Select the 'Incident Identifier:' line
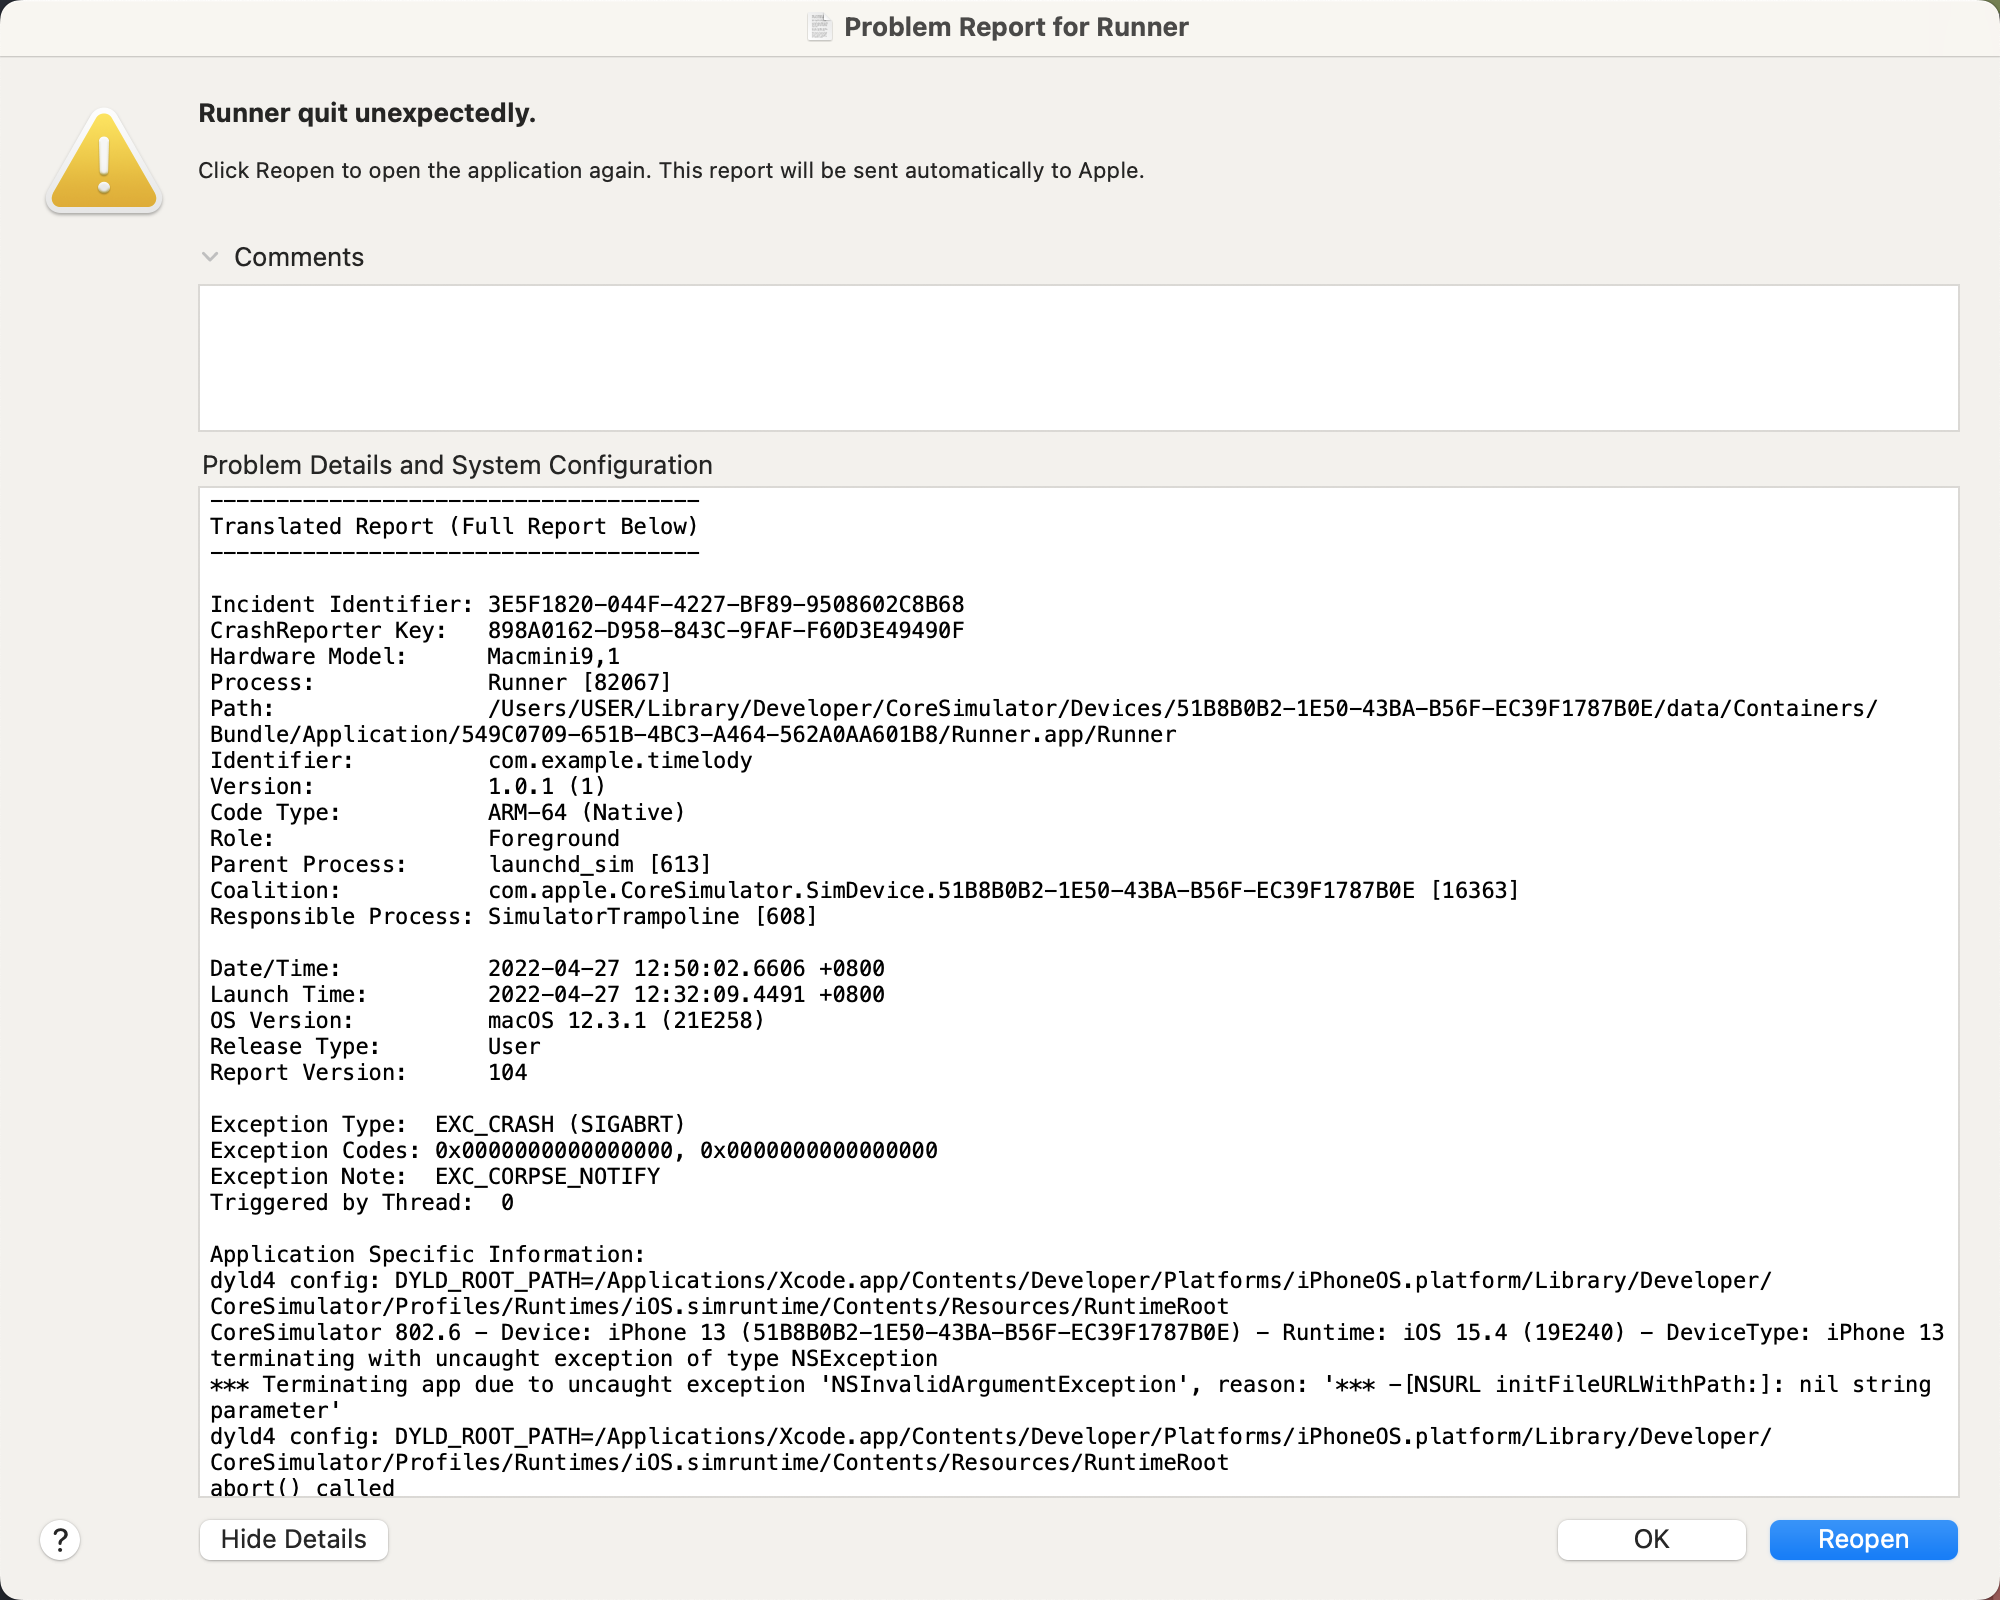This screenshot has height=1600, width=2000. (x=587, y=604)
